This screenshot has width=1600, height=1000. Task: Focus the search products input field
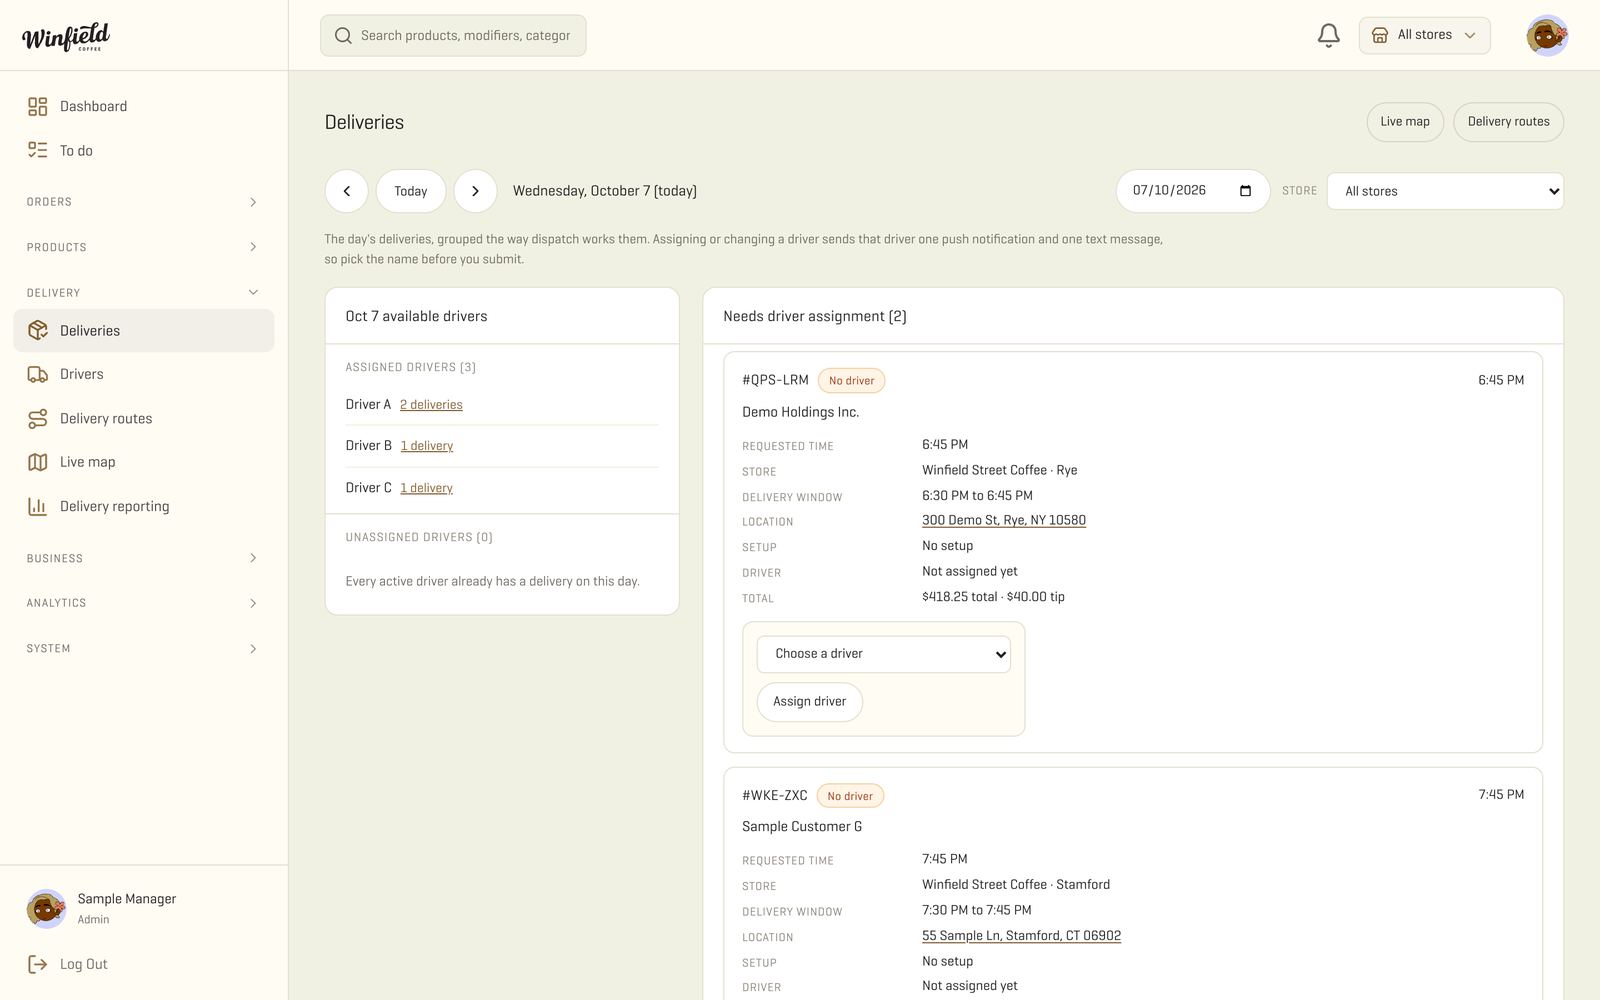click(453, 36)
